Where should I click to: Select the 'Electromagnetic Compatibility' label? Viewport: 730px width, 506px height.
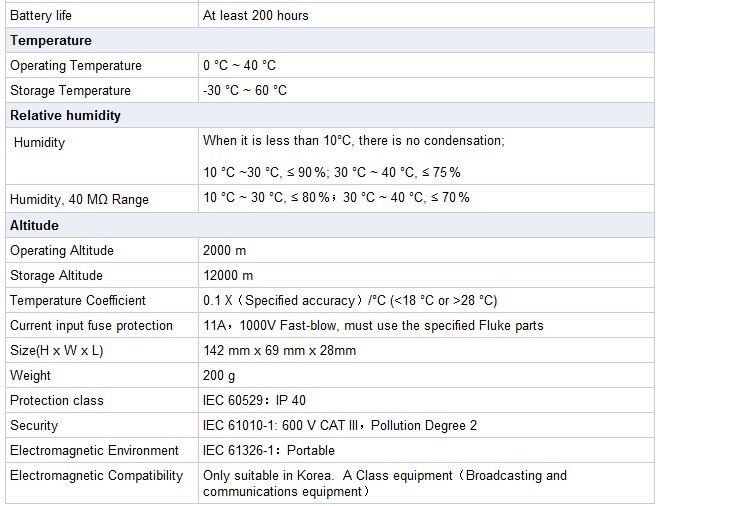(x=96, y=476)
